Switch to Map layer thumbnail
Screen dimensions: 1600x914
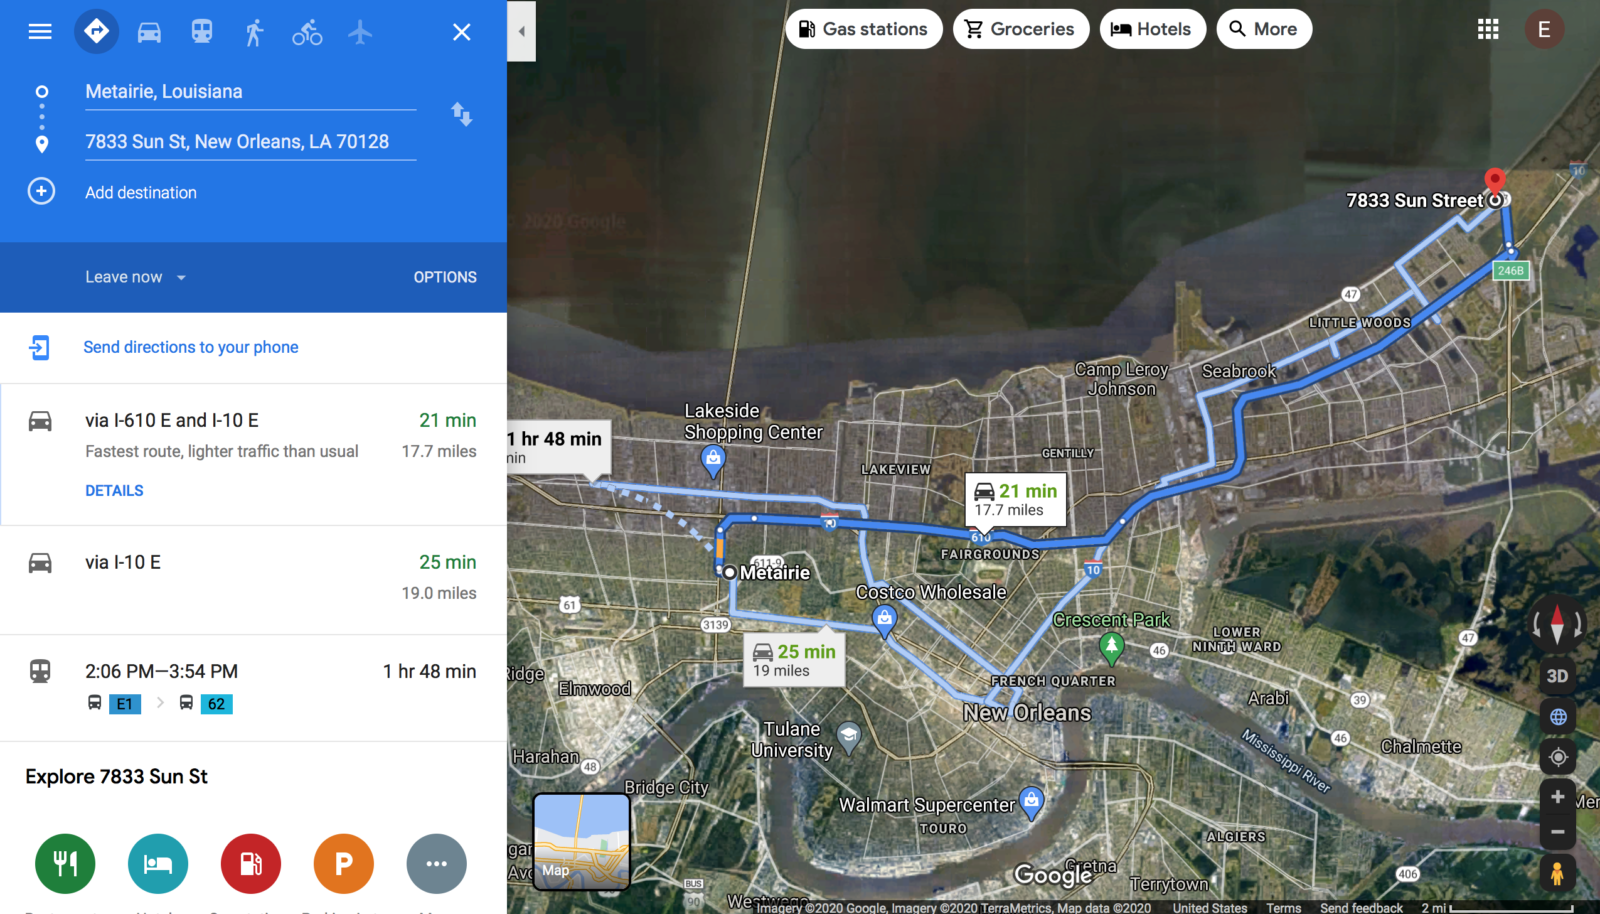(582, 841)
